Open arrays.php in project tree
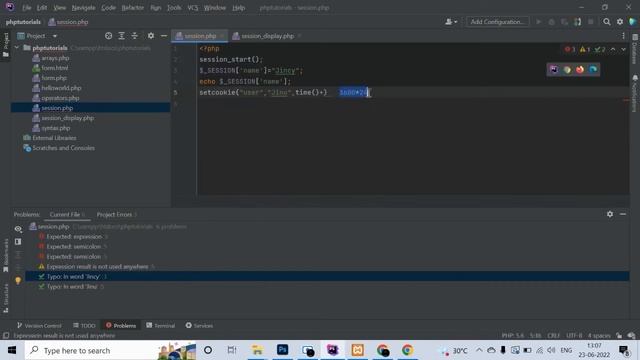The image size is (640, 360). 55,58
